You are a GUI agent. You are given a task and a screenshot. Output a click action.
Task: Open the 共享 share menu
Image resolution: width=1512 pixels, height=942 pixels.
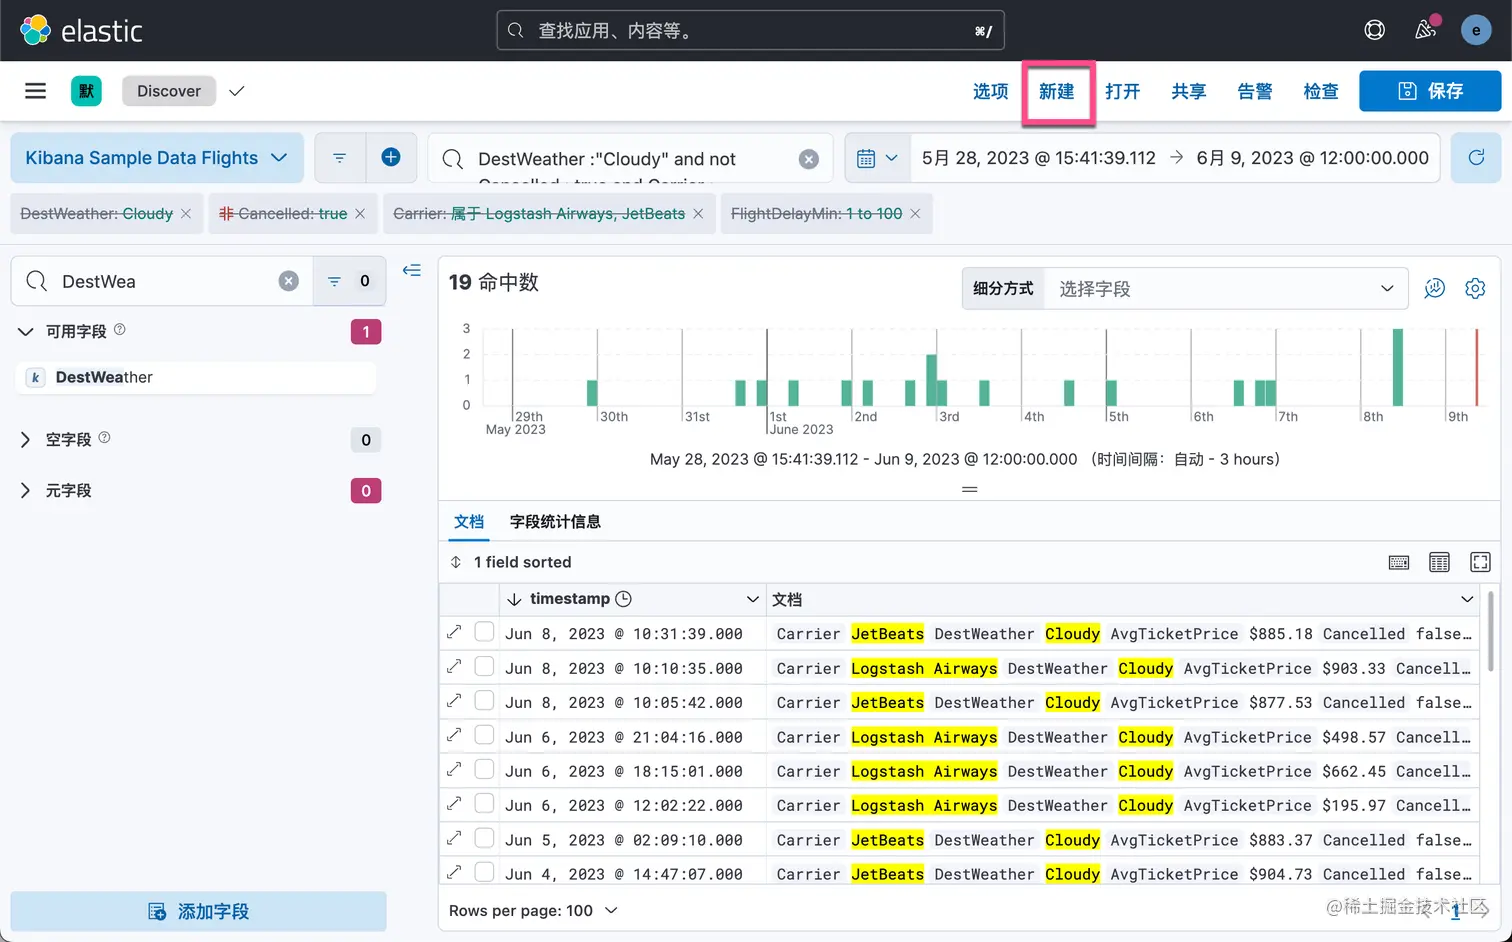point(1189,91)
